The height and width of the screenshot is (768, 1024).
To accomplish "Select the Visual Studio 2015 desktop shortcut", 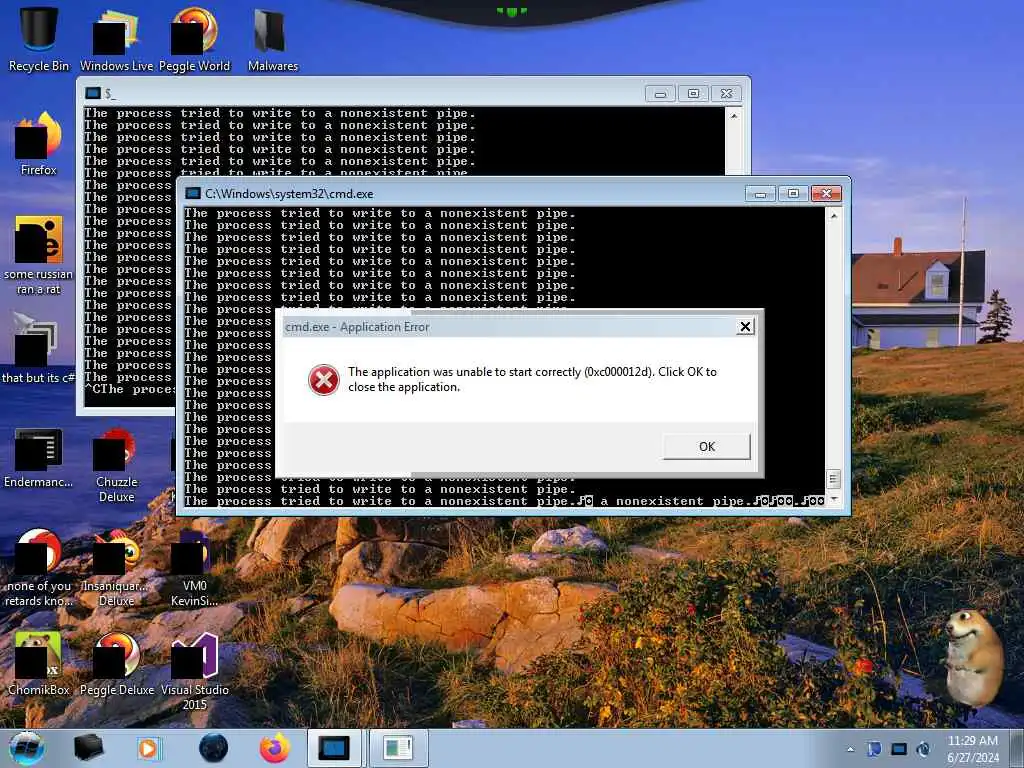I will (x=195, y=671).
